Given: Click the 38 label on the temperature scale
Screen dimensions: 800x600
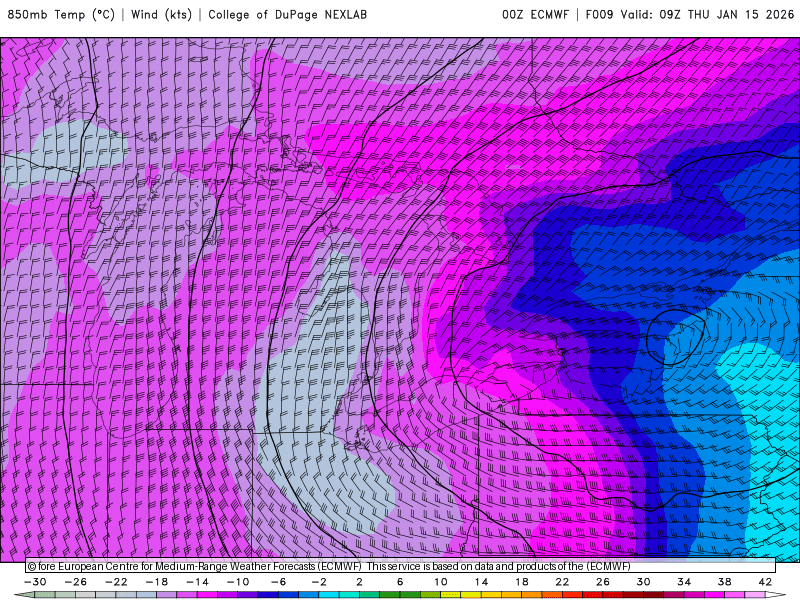Looking at the screenshot, I should pos(724,582).
